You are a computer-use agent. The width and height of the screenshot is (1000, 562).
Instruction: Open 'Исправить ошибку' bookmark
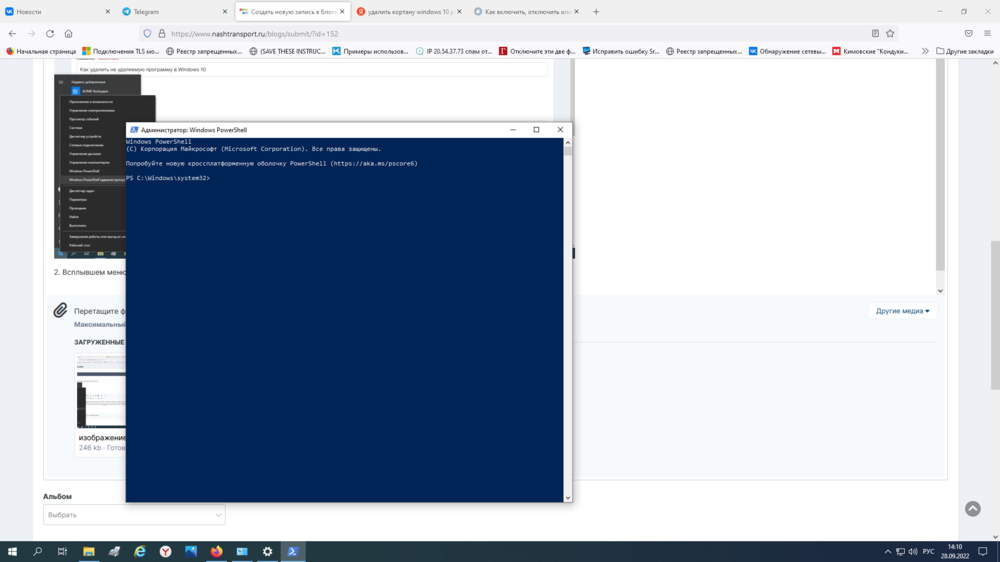[621, 51]
